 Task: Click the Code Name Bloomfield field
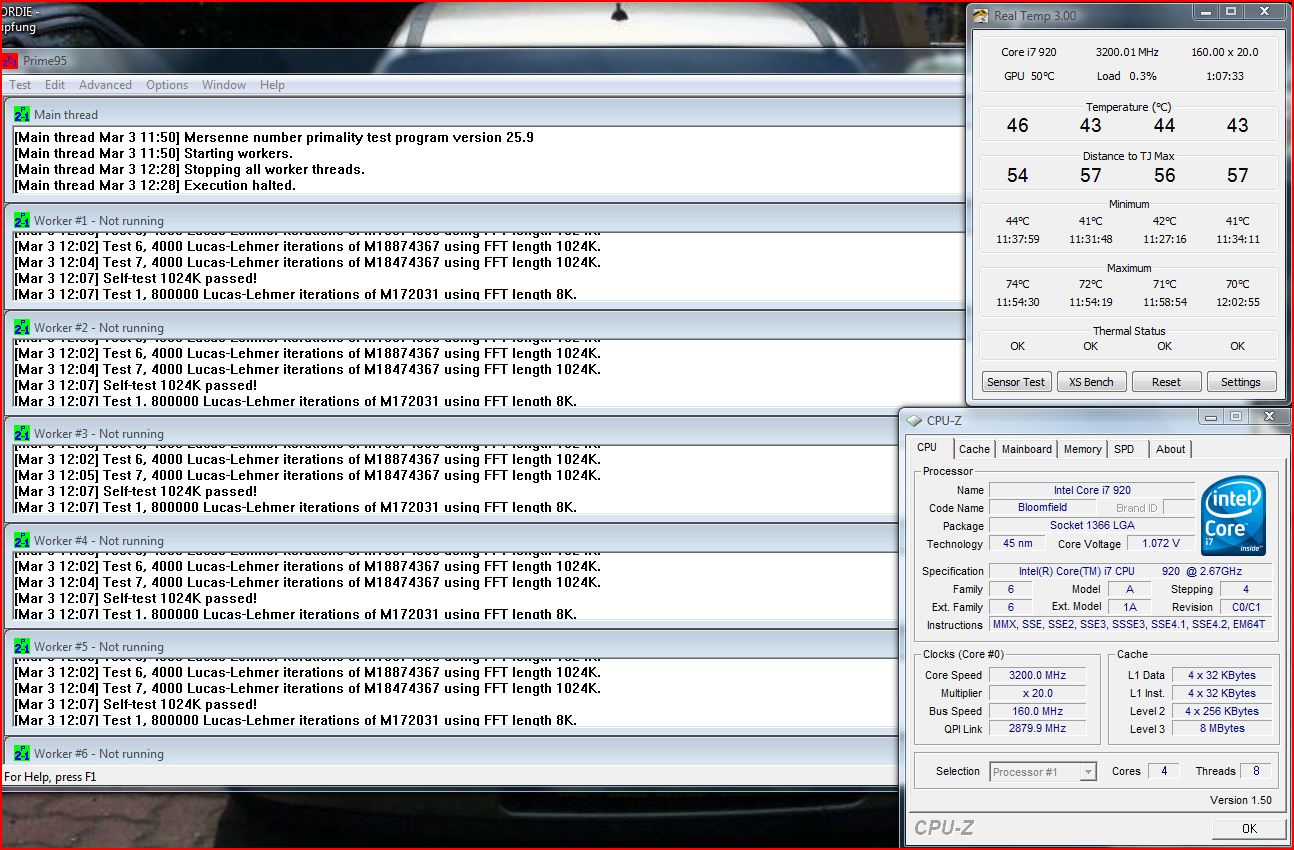[1043, 508]
